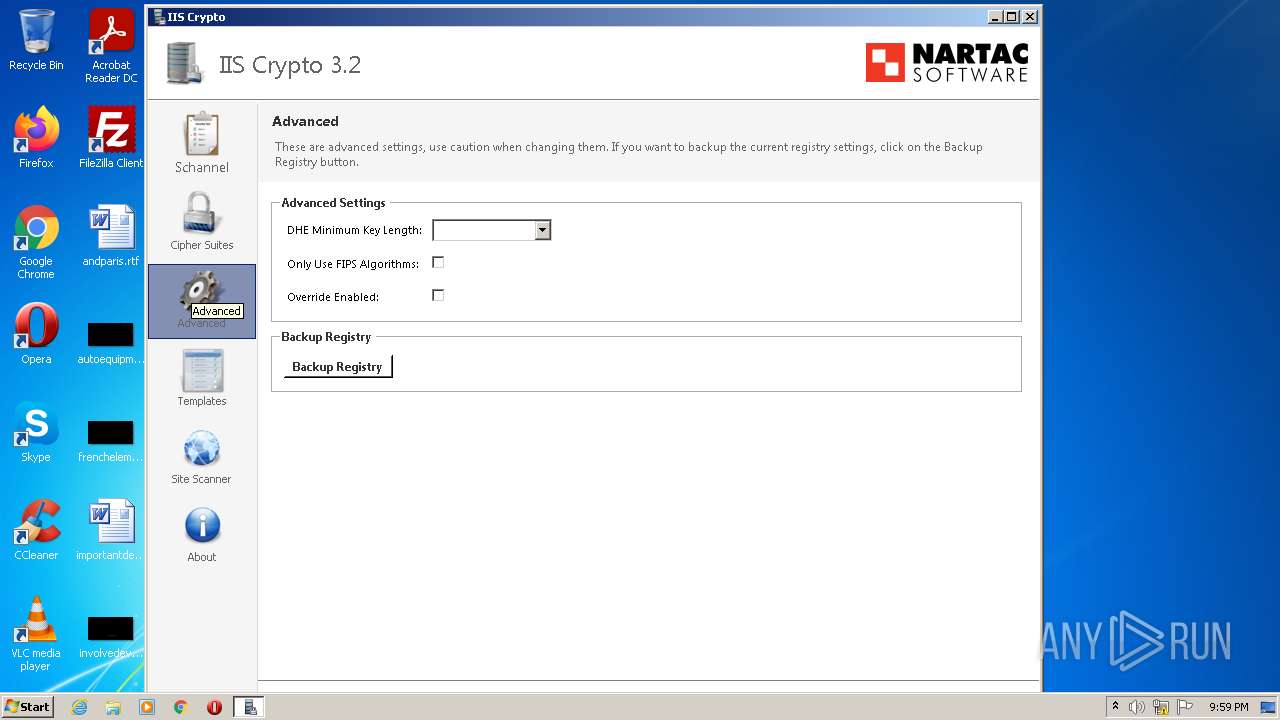Click the Windows Start button
The height and width of the screenshot is (720, 1280).
pyautogui.click(x=28, y=706)
